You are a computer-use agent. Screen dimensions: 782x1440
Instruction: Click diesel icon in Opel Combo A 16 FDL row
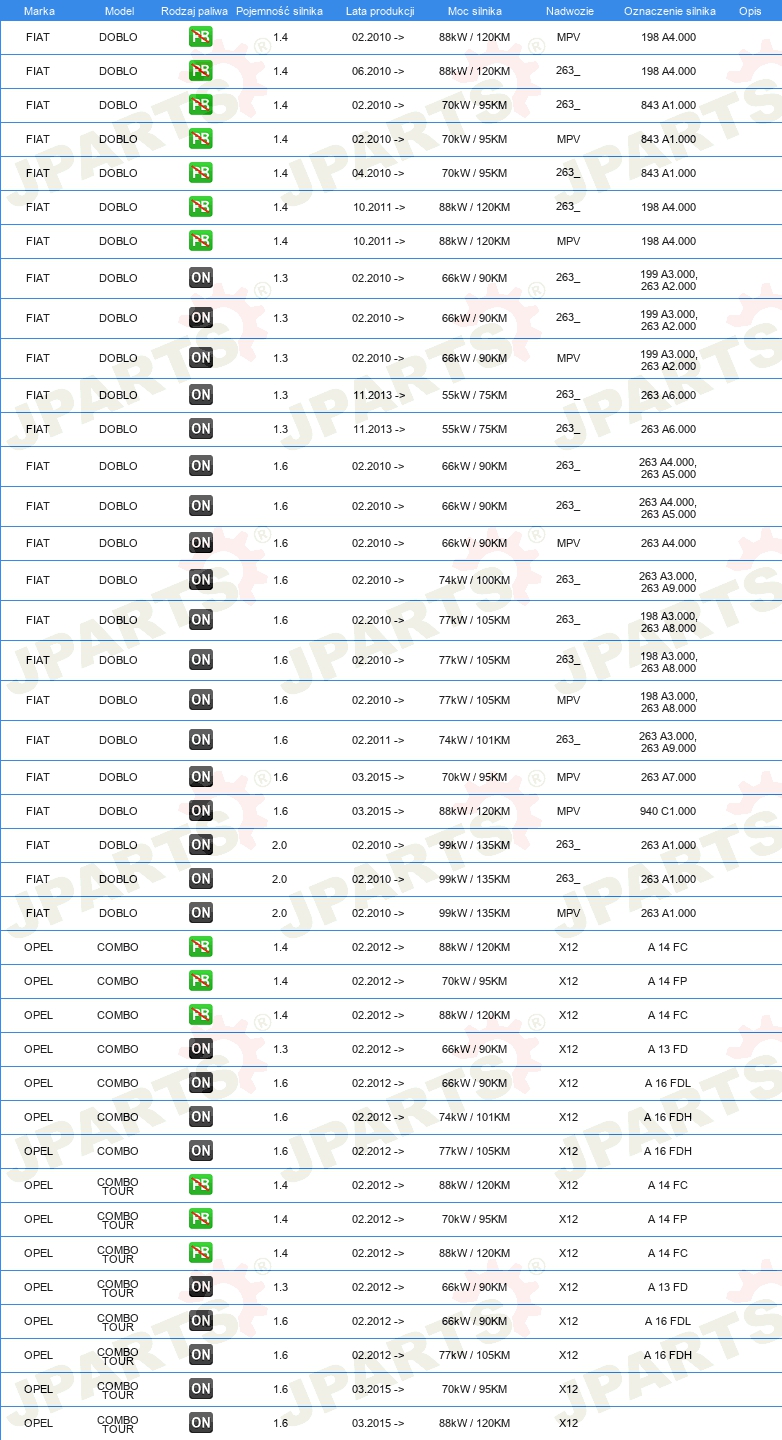tap(200, 1083)
